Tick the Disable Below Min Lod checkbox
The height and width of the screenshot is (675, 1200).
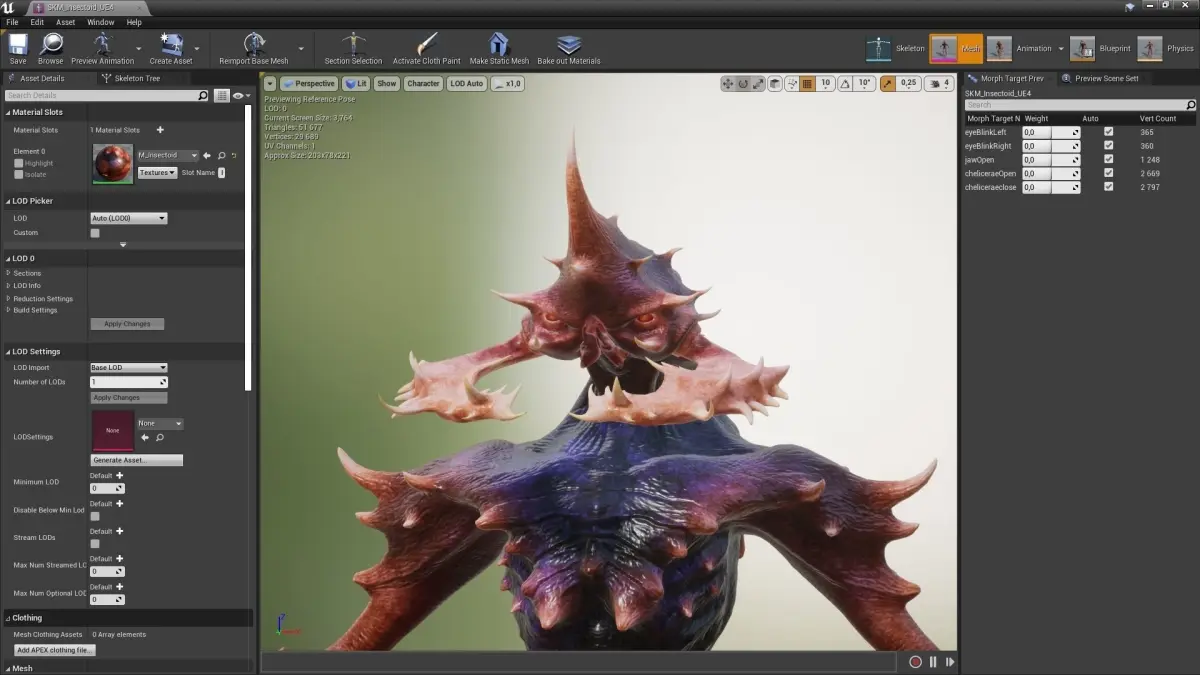coord(95,516)
